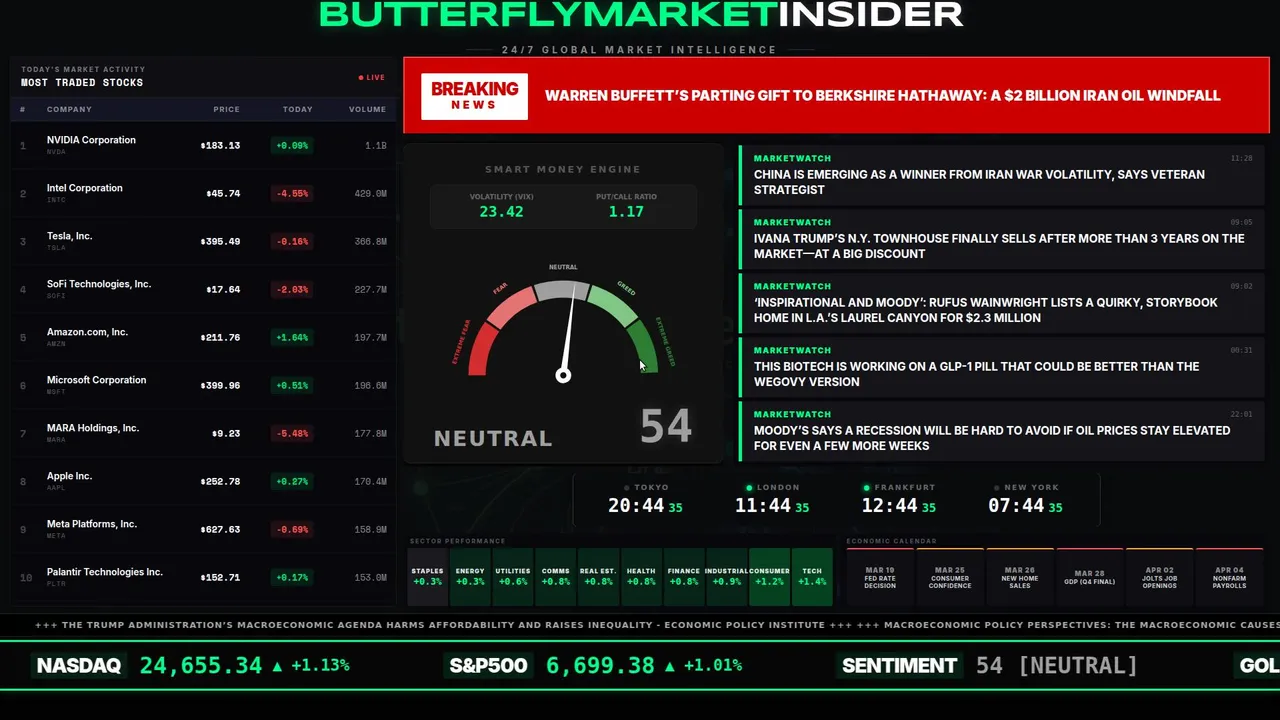1280x720 pixels.
Task: Click the sentiment gauge needle
Action: [568, 335]
